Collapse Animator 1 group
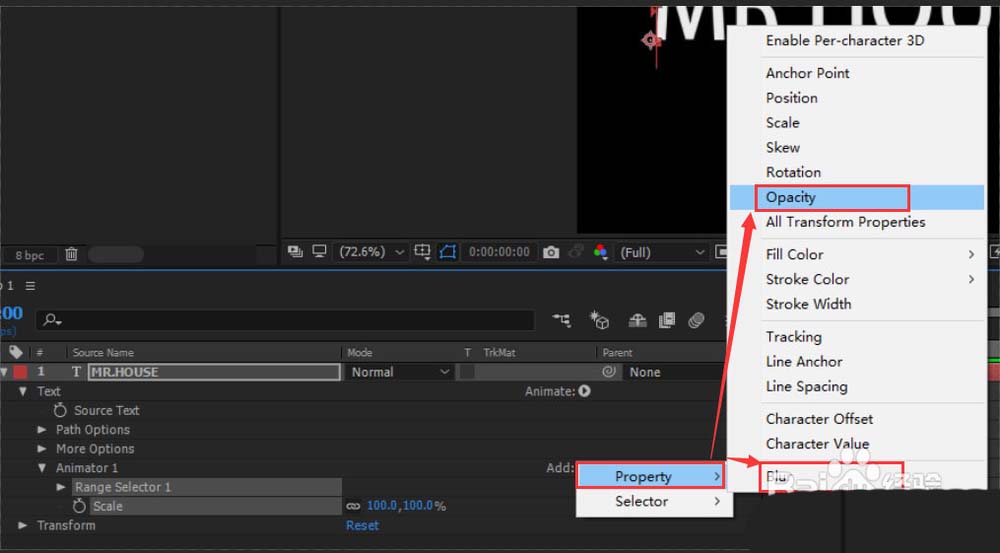1000x553 pixels. [x=42, y=468]
